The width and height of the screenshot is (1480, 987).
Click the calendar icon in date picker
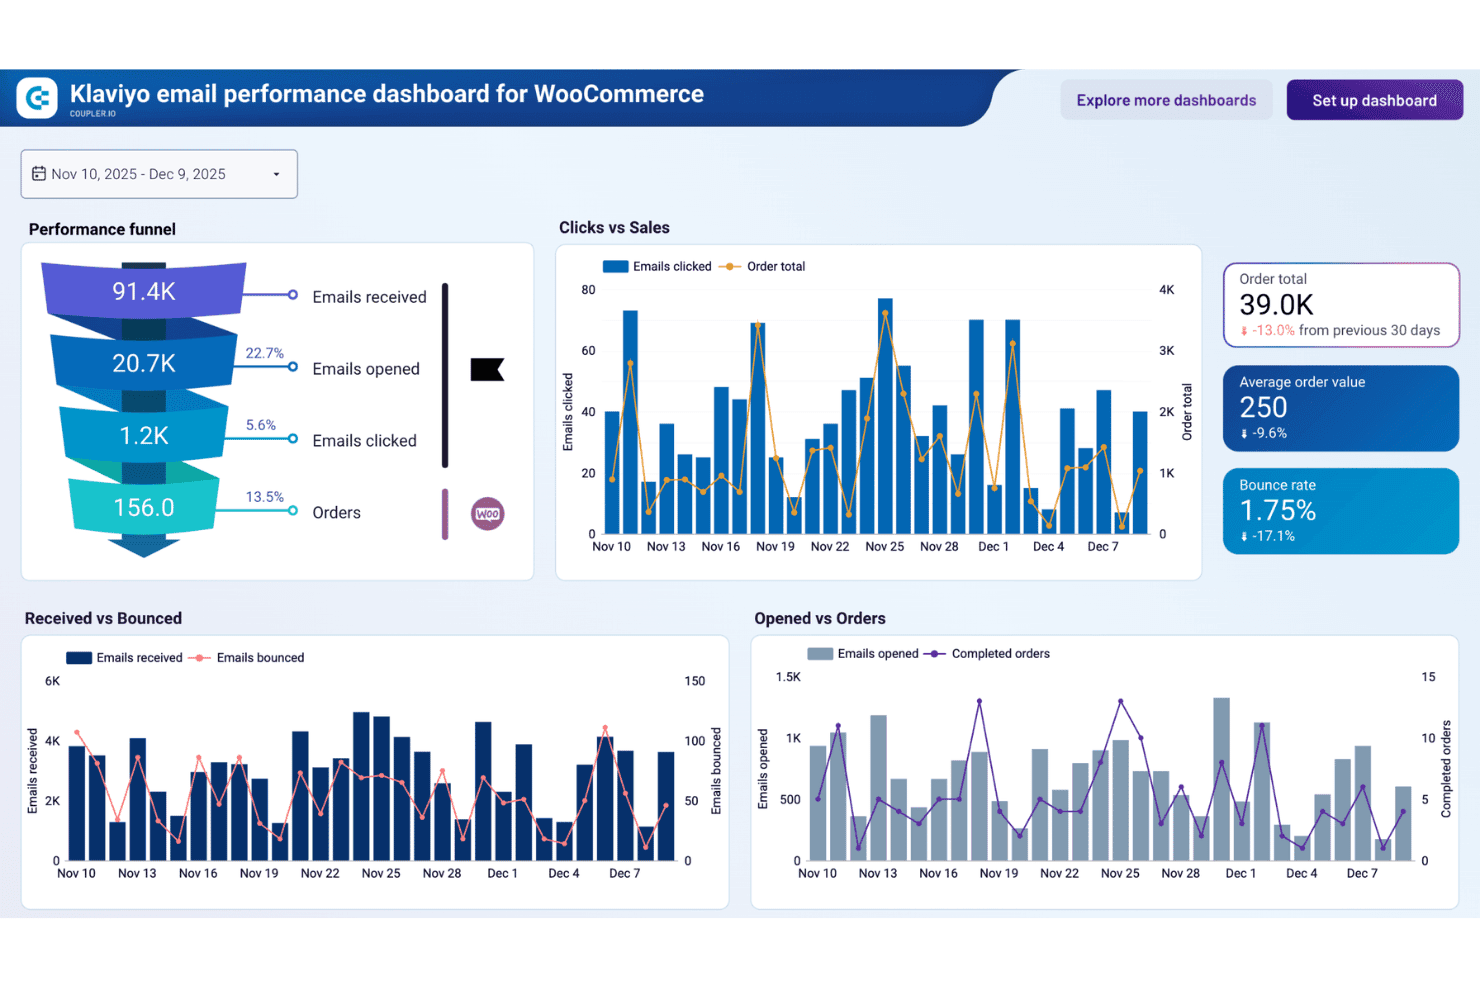39,174
